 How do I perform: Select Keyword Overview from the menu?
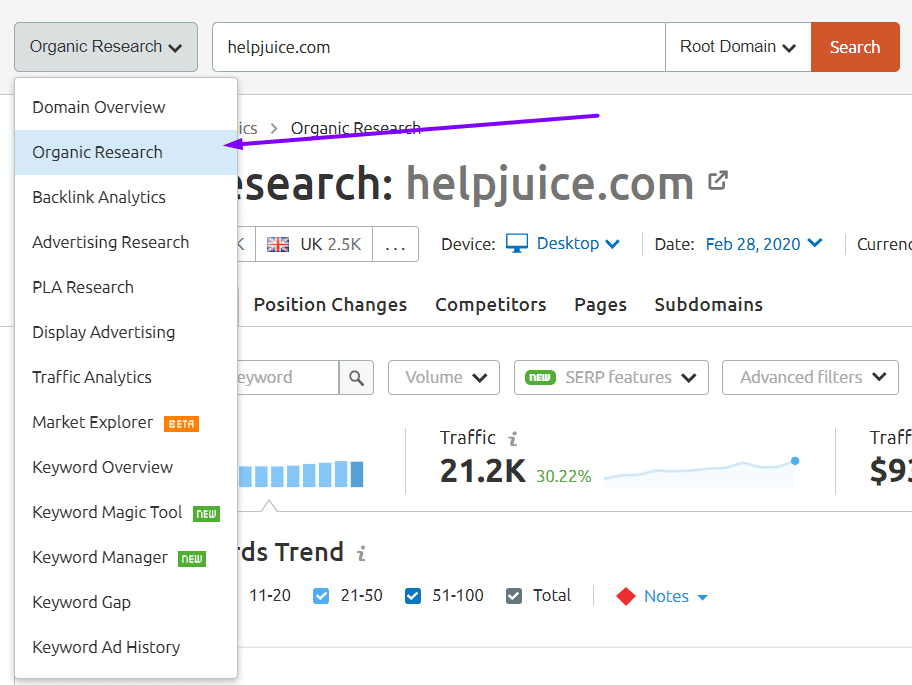tap(126, 468)
